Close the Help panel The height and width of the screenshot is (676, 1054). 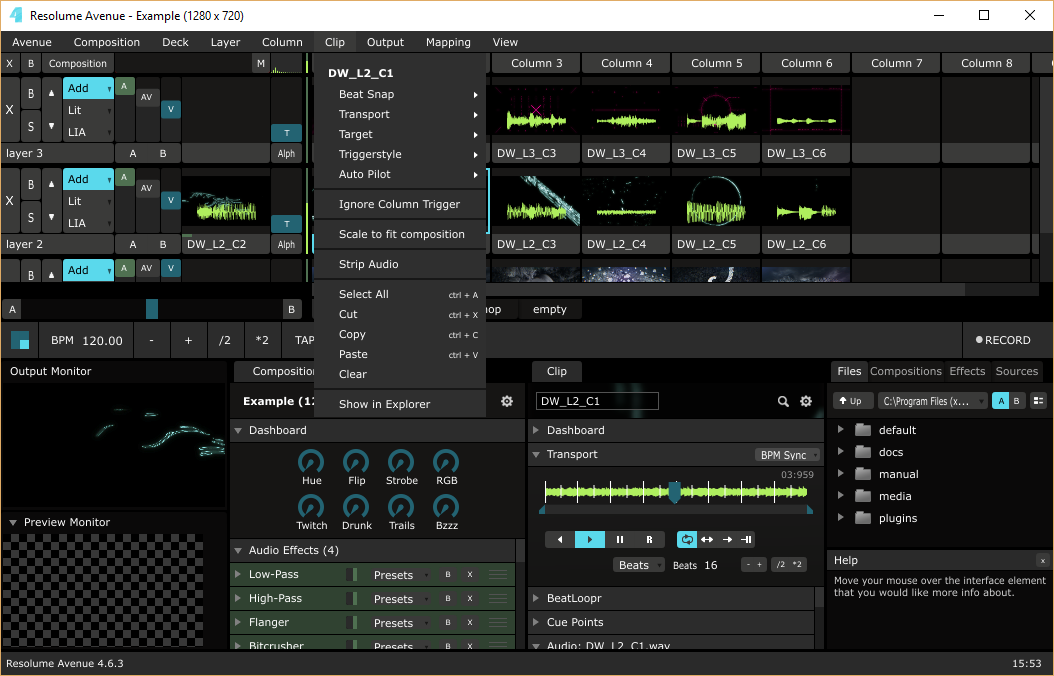1043,560
